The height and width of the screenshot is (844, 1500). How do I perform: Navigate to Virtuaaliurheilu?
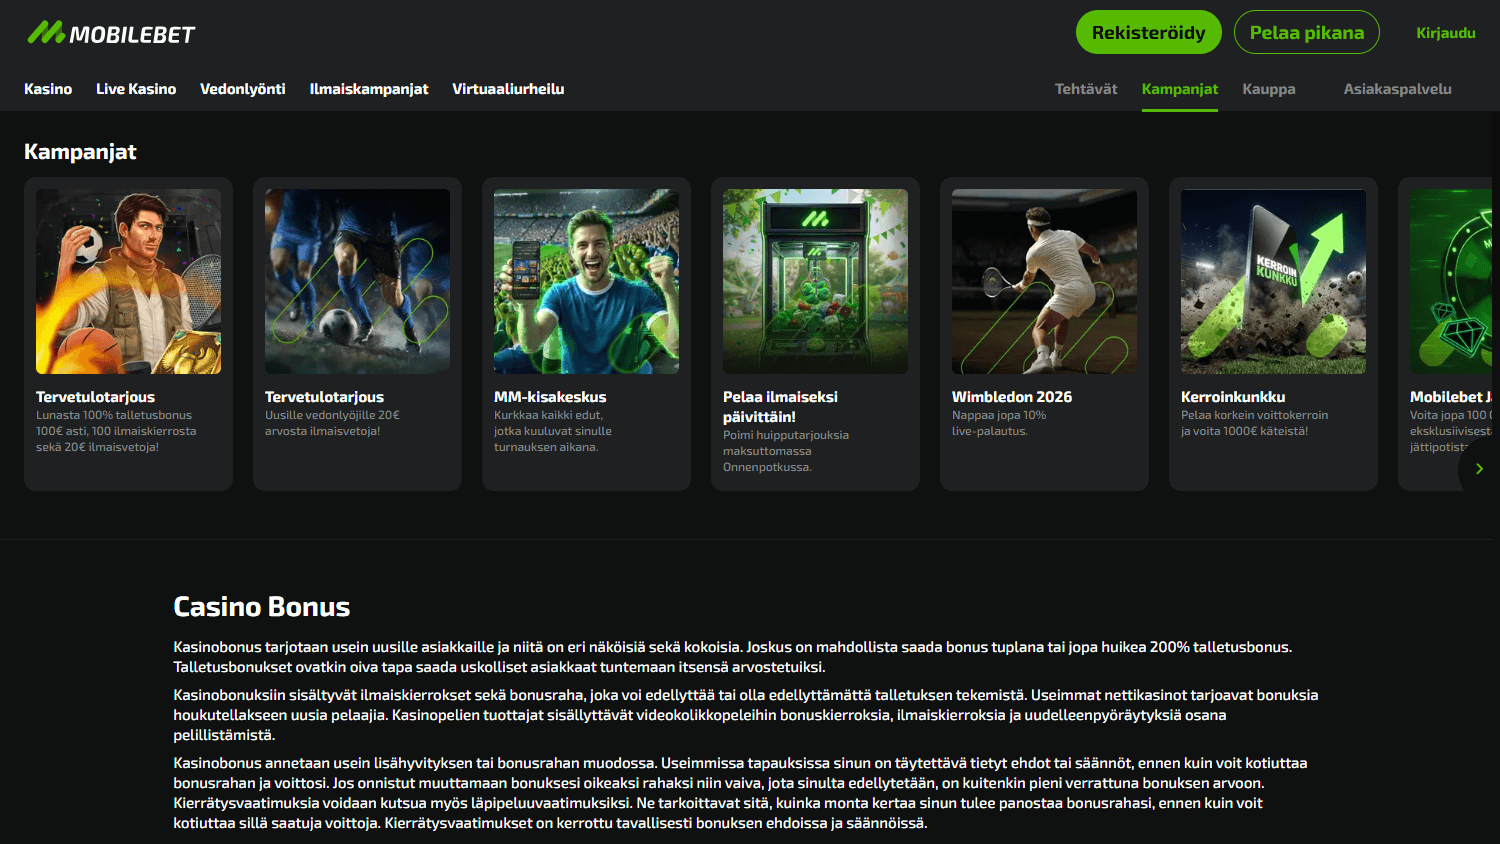[508, 89]
